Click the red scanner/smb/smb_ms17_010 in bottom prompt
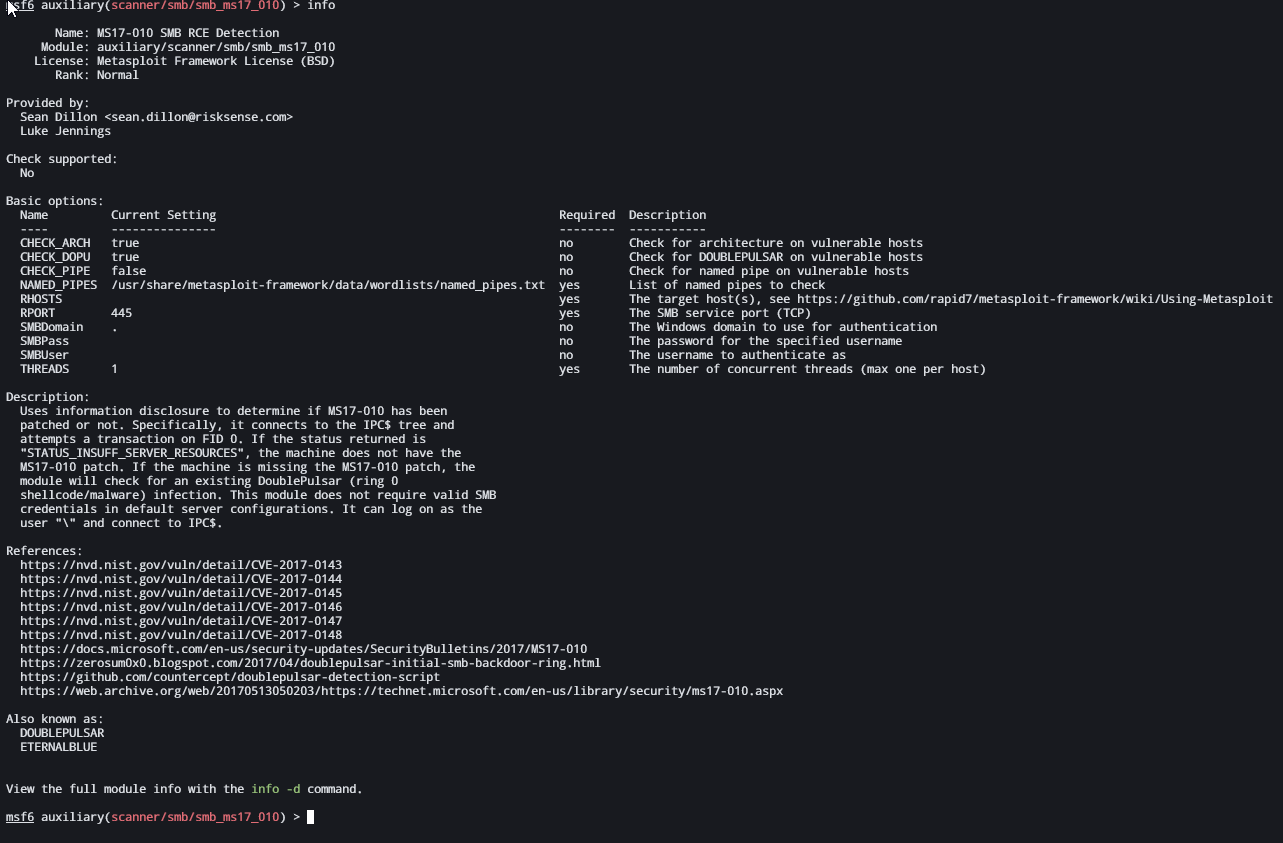Viewport: 1283px width, 843px height. [195, 817]
